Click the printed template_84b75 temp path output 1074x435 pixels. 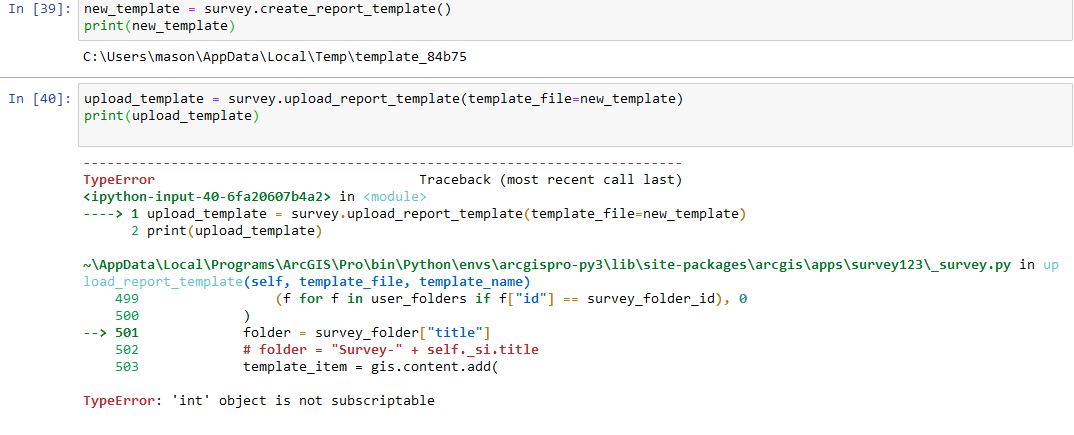275,57
